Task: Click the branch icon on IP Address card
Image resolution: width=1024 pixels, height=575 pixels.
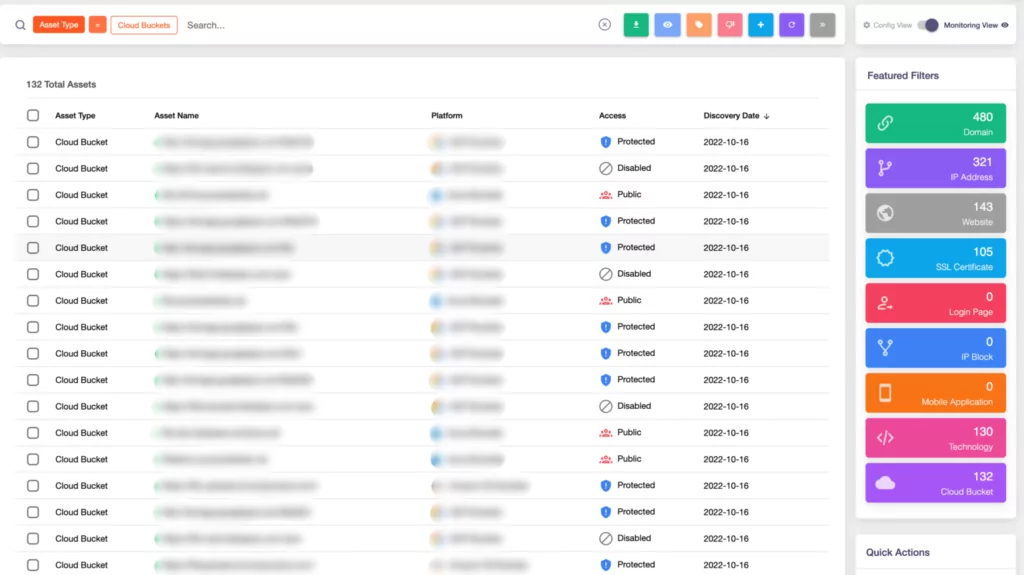Action: point(885,168)
